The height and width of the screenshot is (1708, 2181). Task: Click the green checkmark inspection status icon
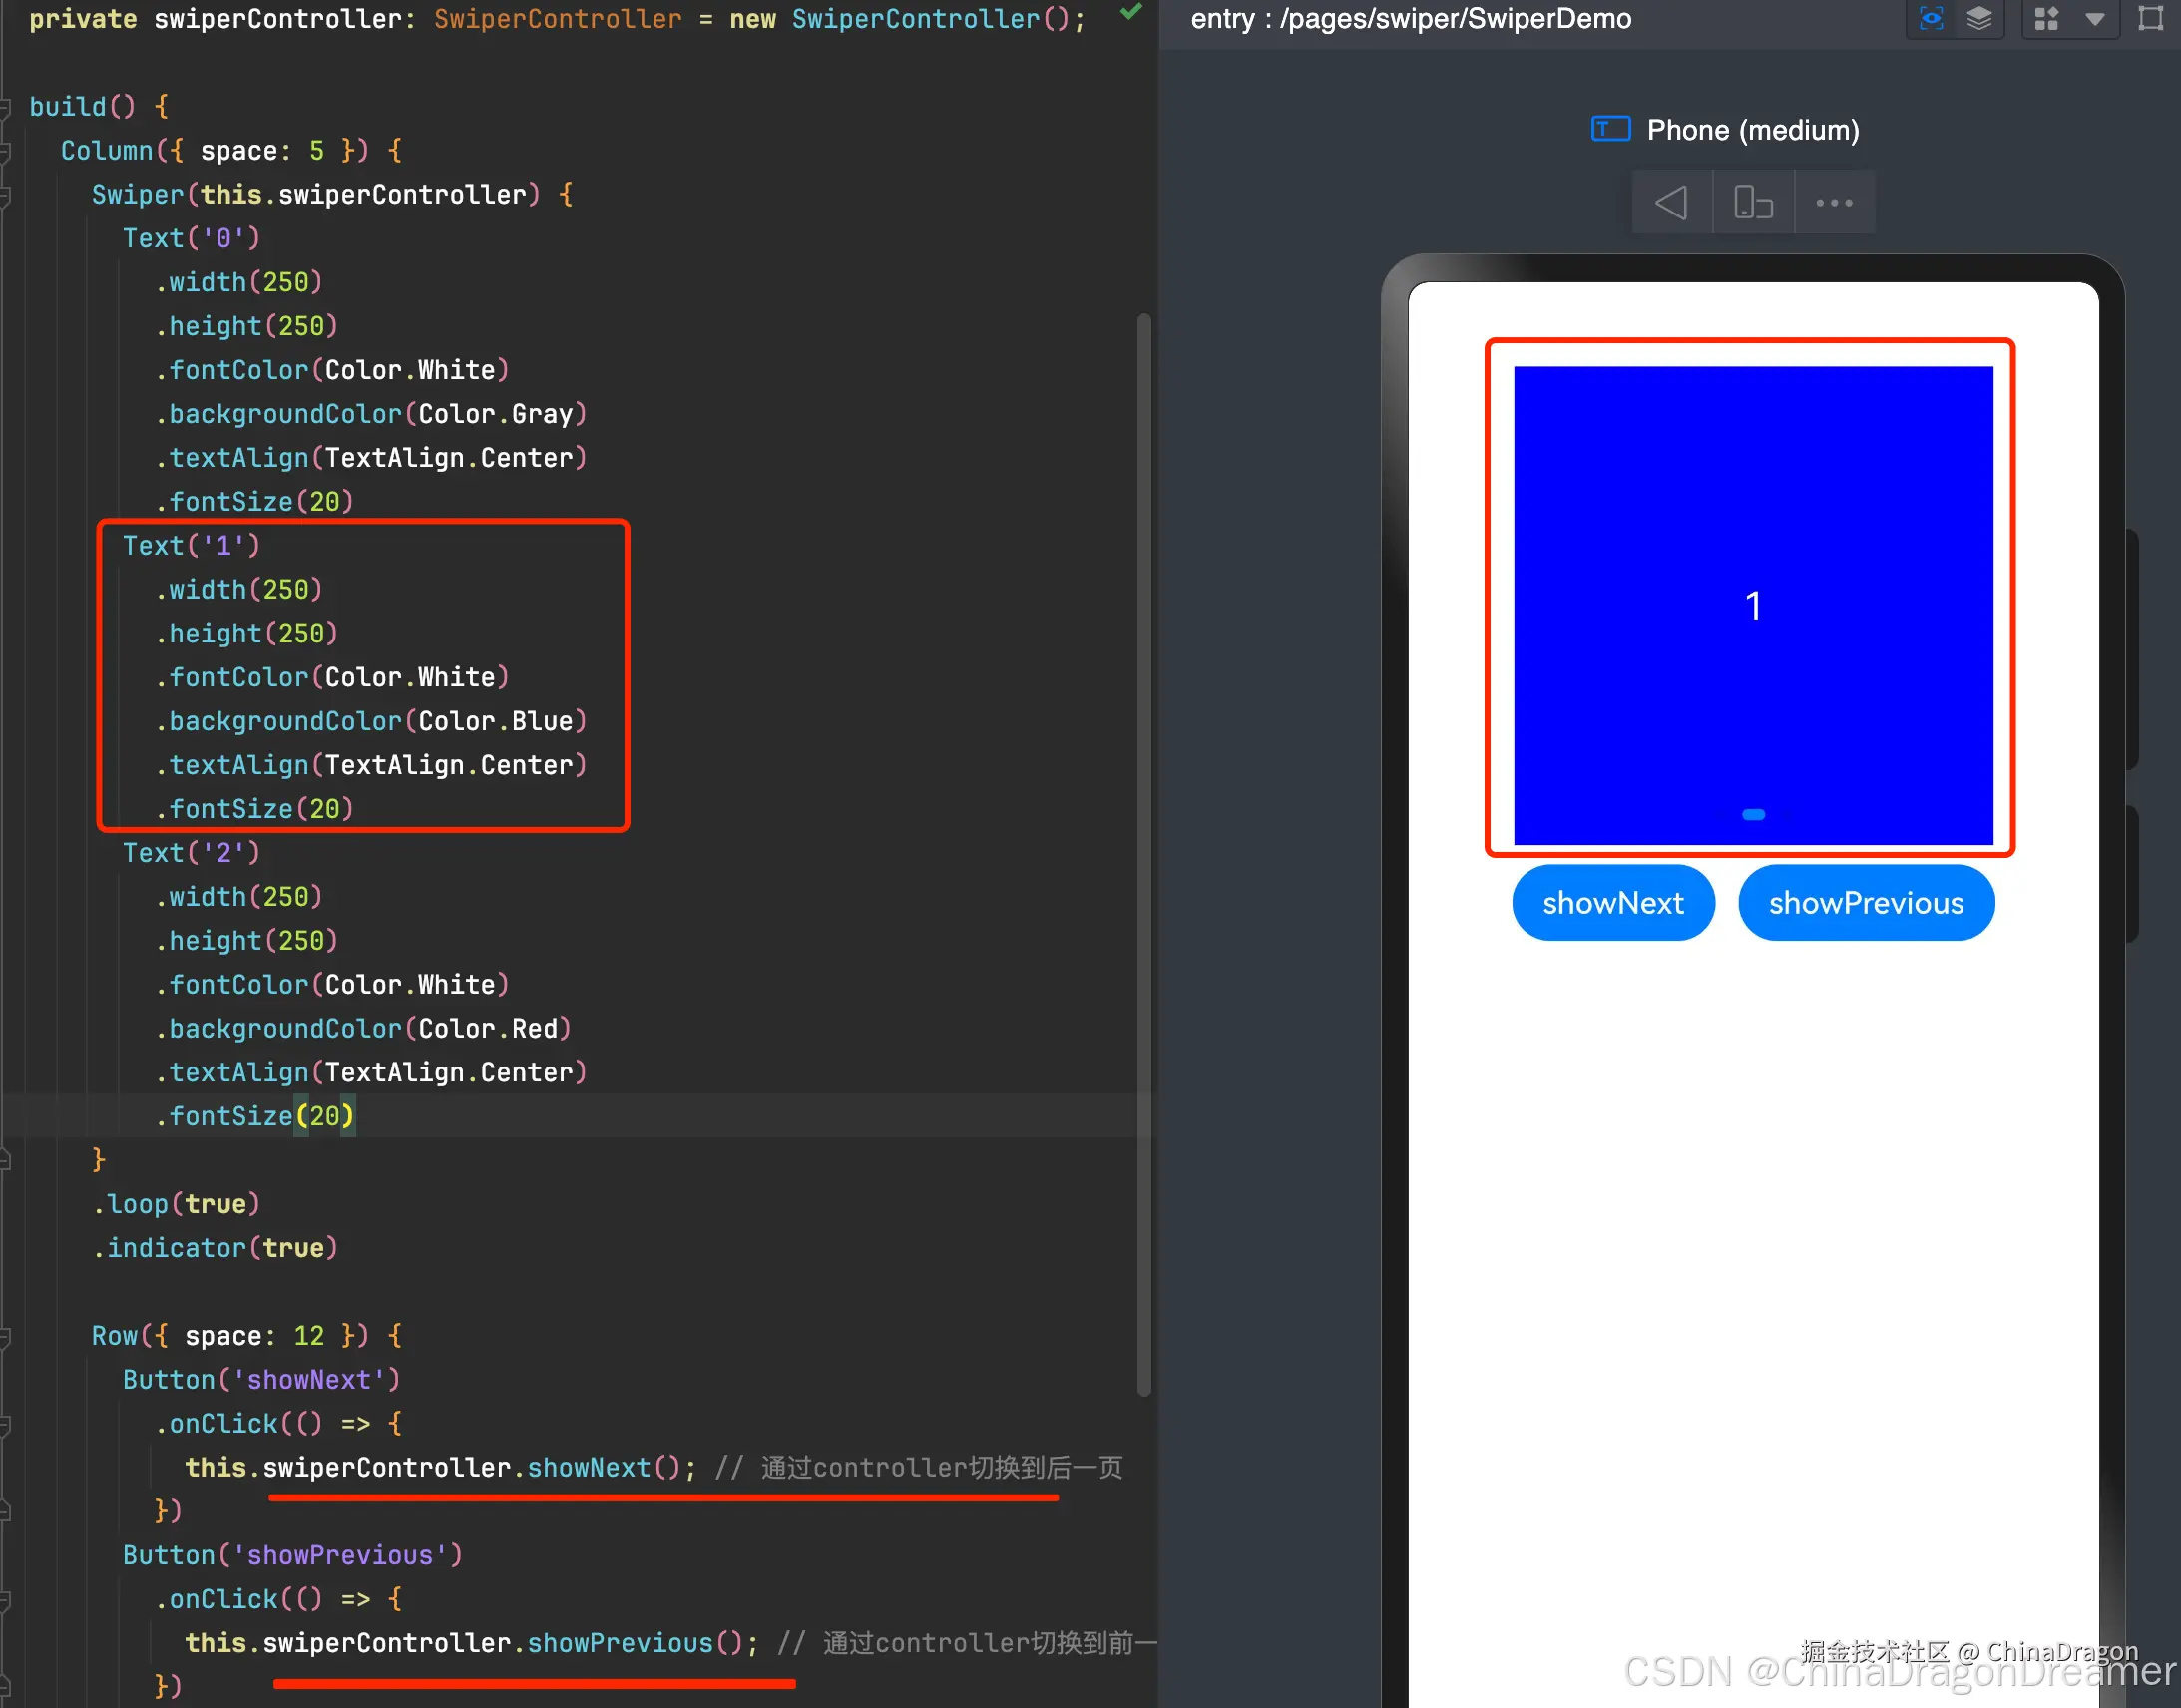click(1131, 12)
